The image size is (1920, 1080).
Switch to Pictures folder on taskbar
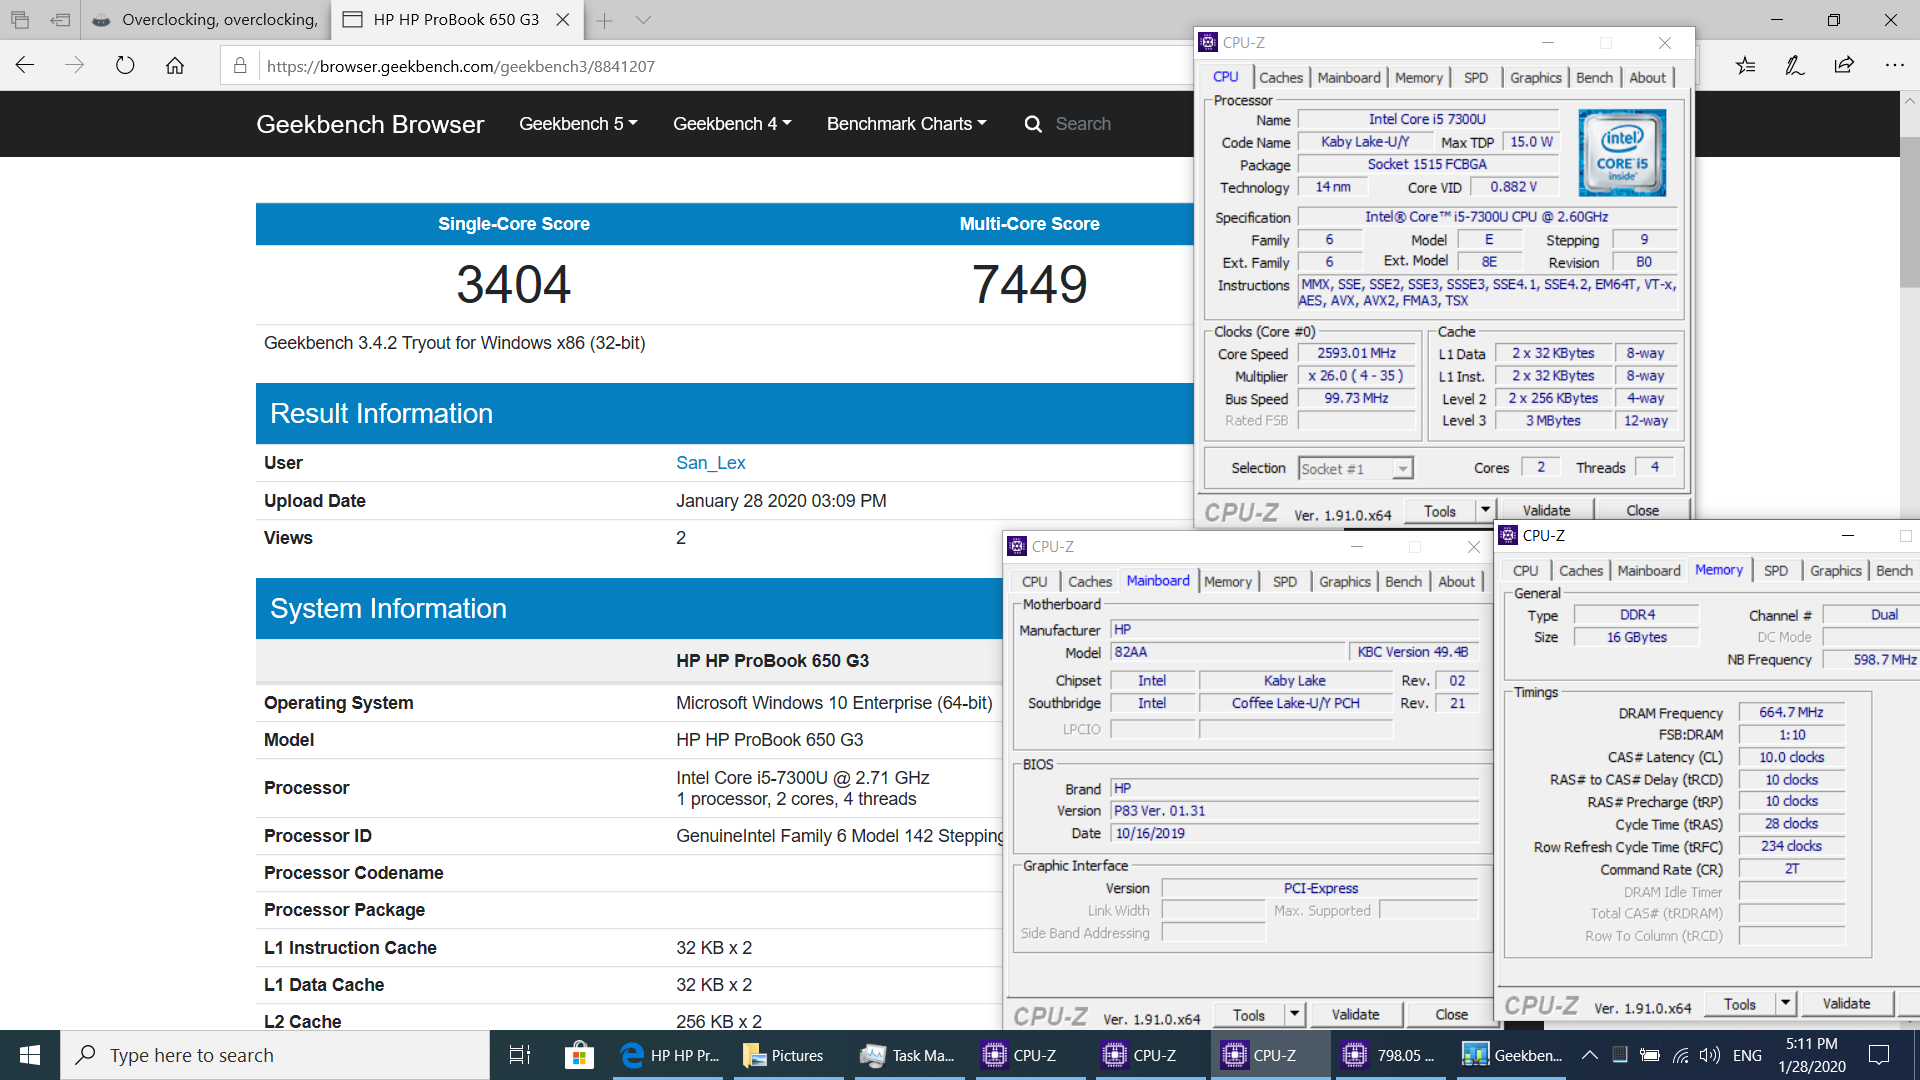[785, 1055]
